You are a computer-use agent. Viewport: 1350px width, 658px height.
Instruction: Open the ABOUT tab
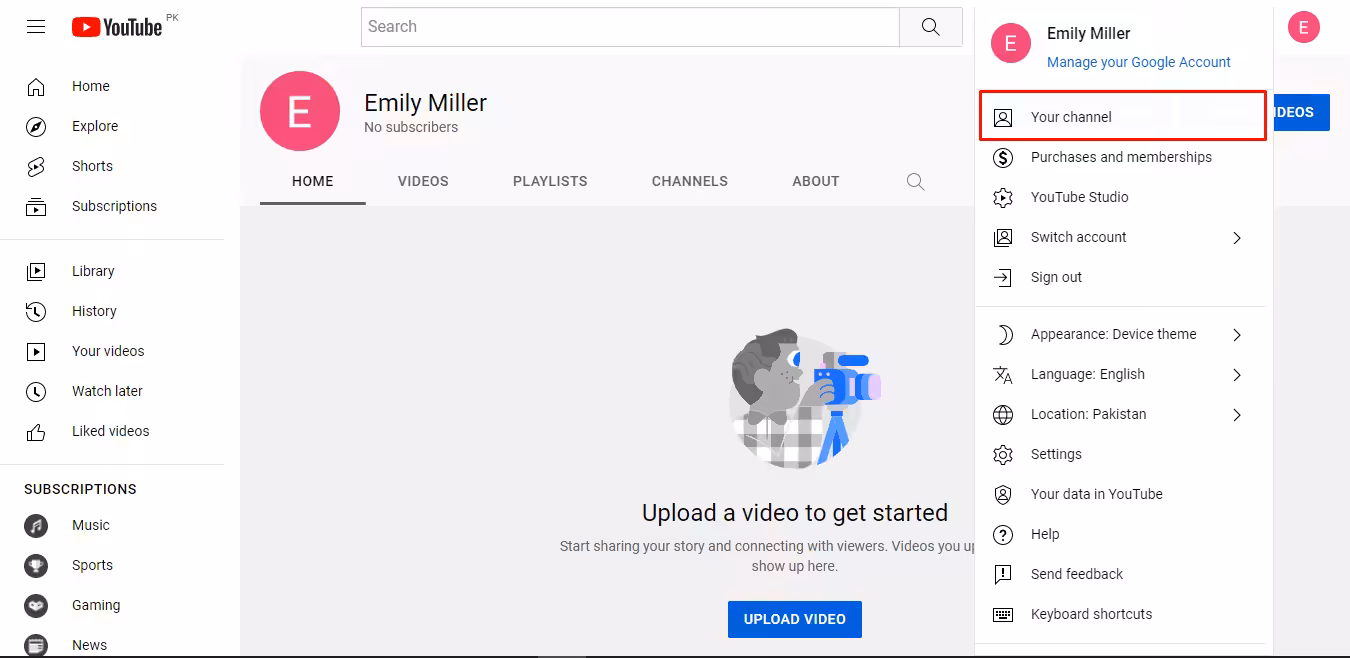coord(816,181)
